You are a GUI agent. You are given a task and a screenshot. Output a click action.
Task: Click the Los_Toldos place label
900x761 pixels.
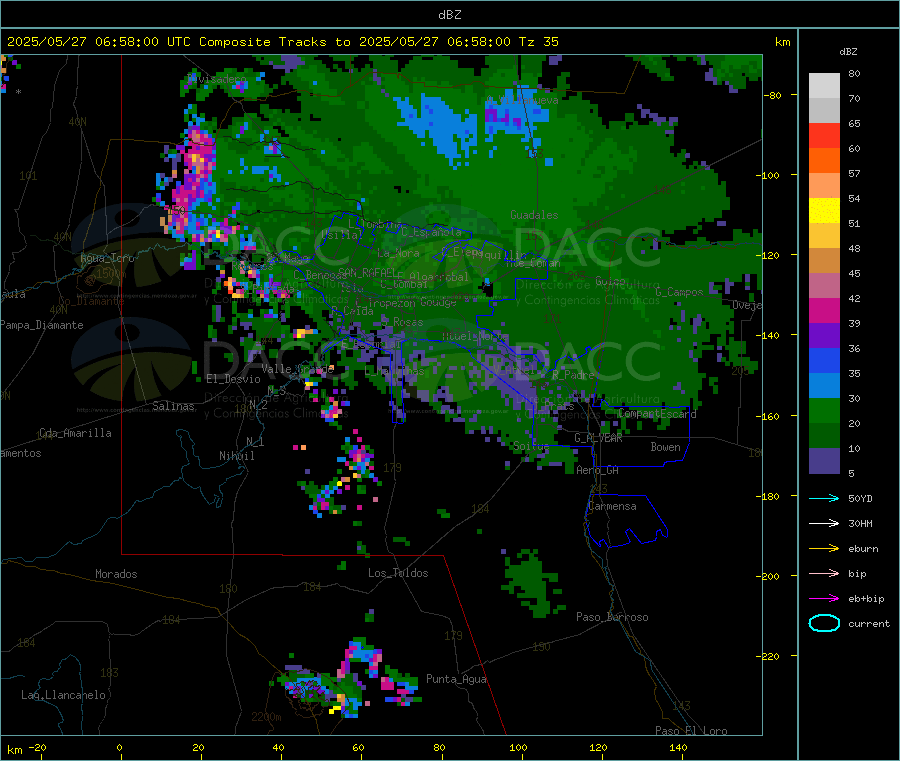click(398, 573)
